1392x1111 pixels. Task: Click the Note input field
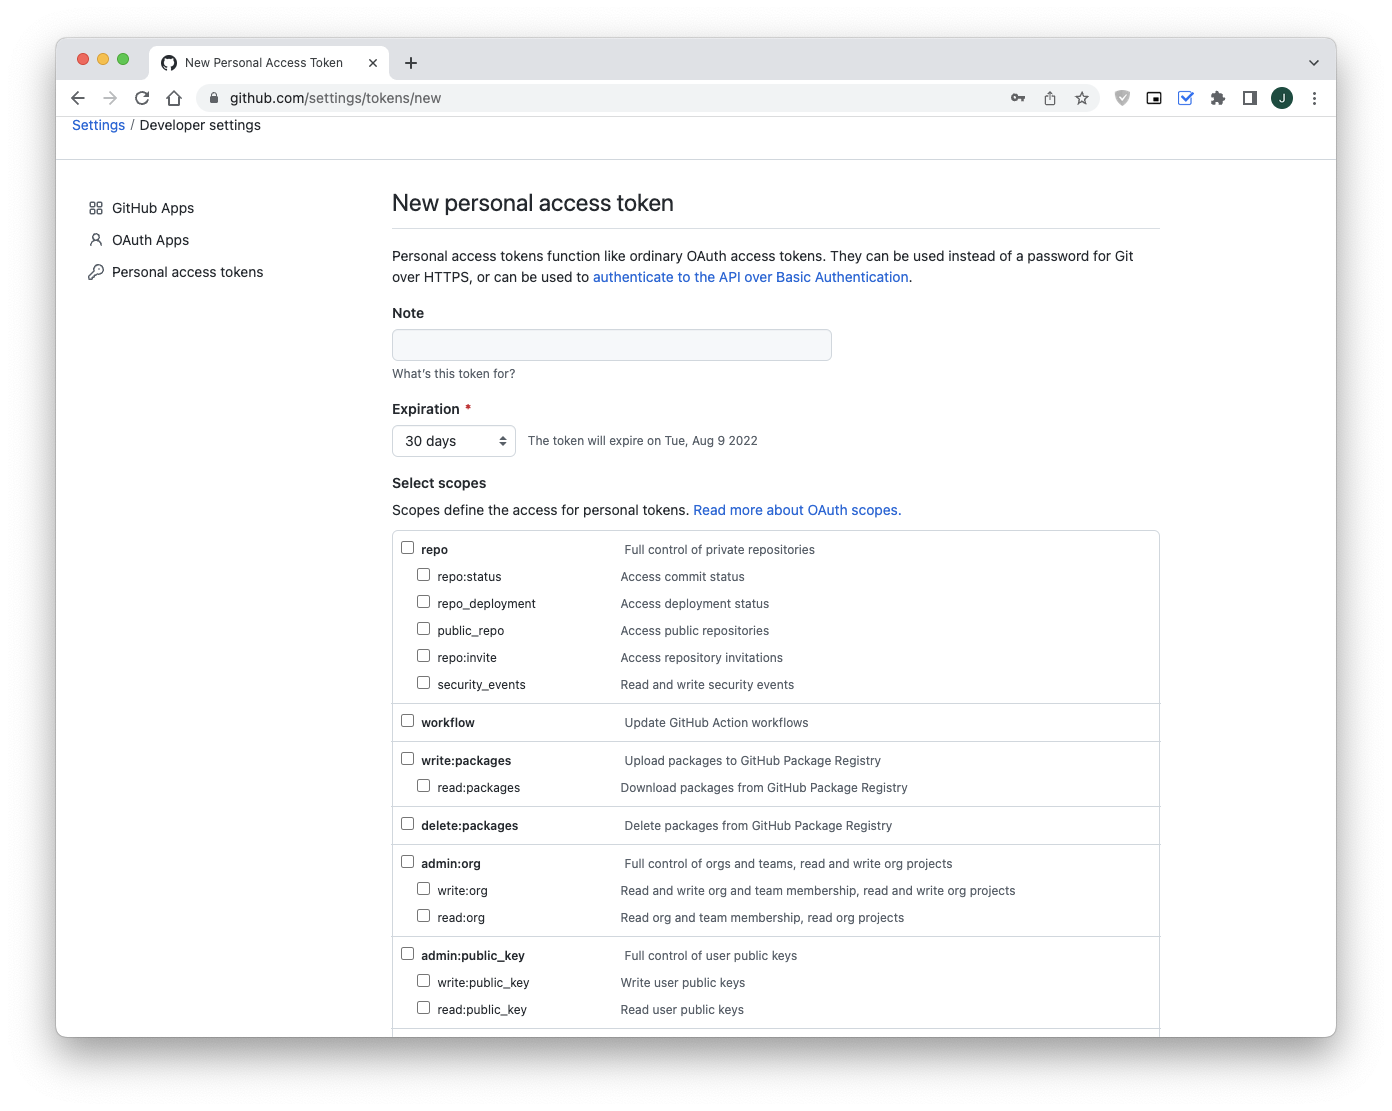(612, 345)
